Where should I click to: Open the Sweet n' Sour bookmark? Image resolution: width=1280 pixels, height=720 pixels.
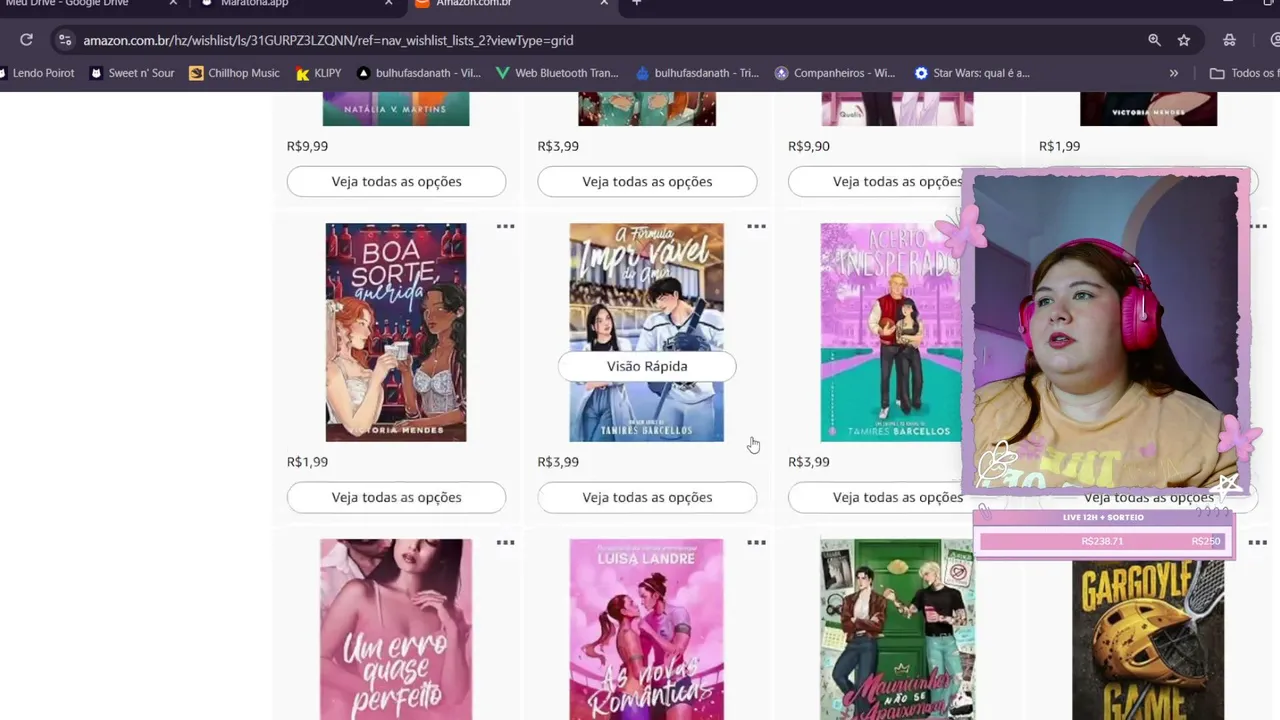click(132, 73)
